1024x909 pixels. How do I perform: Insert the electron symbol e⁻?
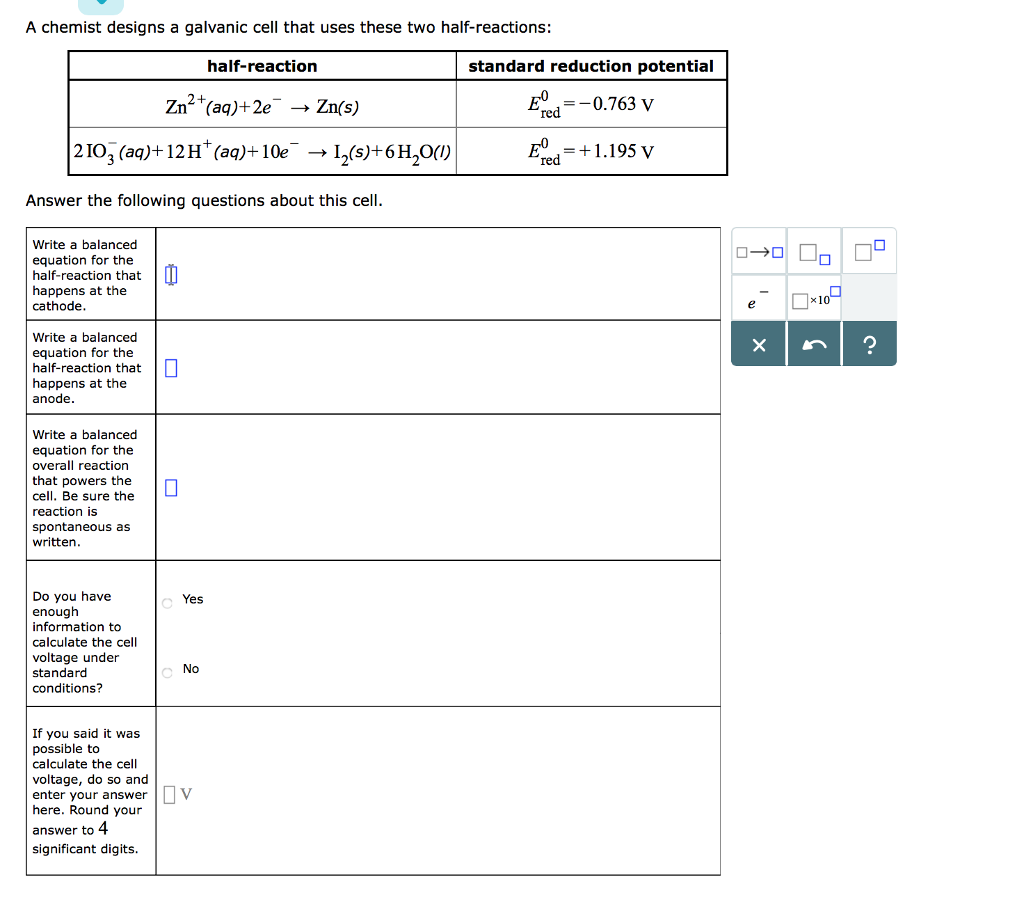click(x=759, y=298)
